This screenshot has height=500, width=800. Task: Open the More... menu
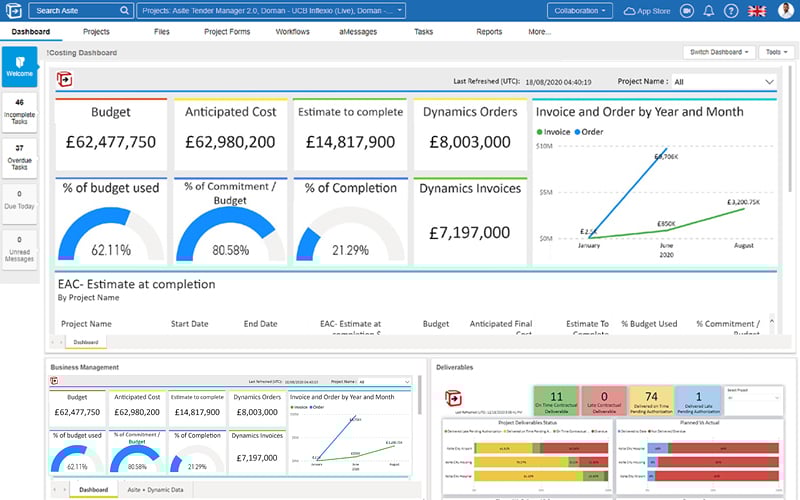click(x=539, y=32)
